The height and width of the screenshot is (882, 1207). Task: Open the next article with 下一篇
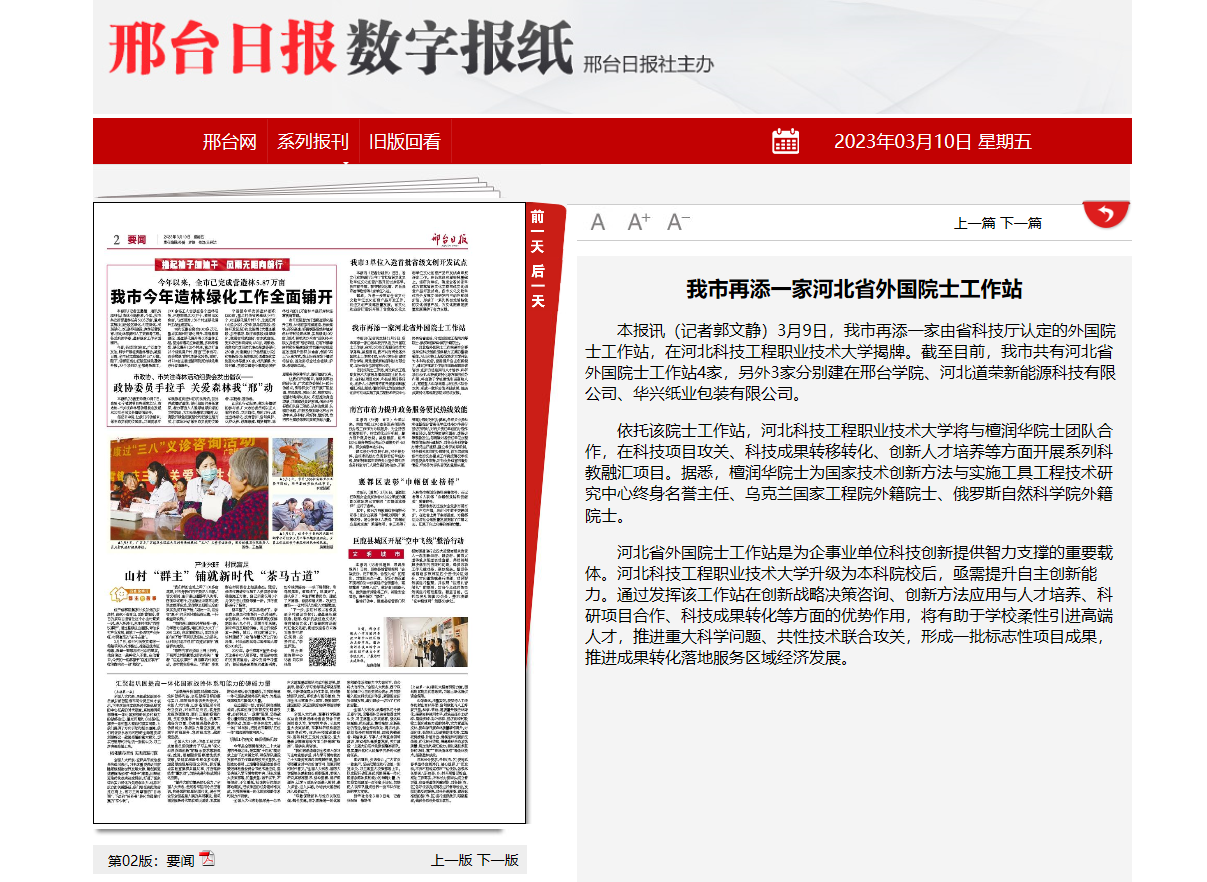coord(1021,223)
